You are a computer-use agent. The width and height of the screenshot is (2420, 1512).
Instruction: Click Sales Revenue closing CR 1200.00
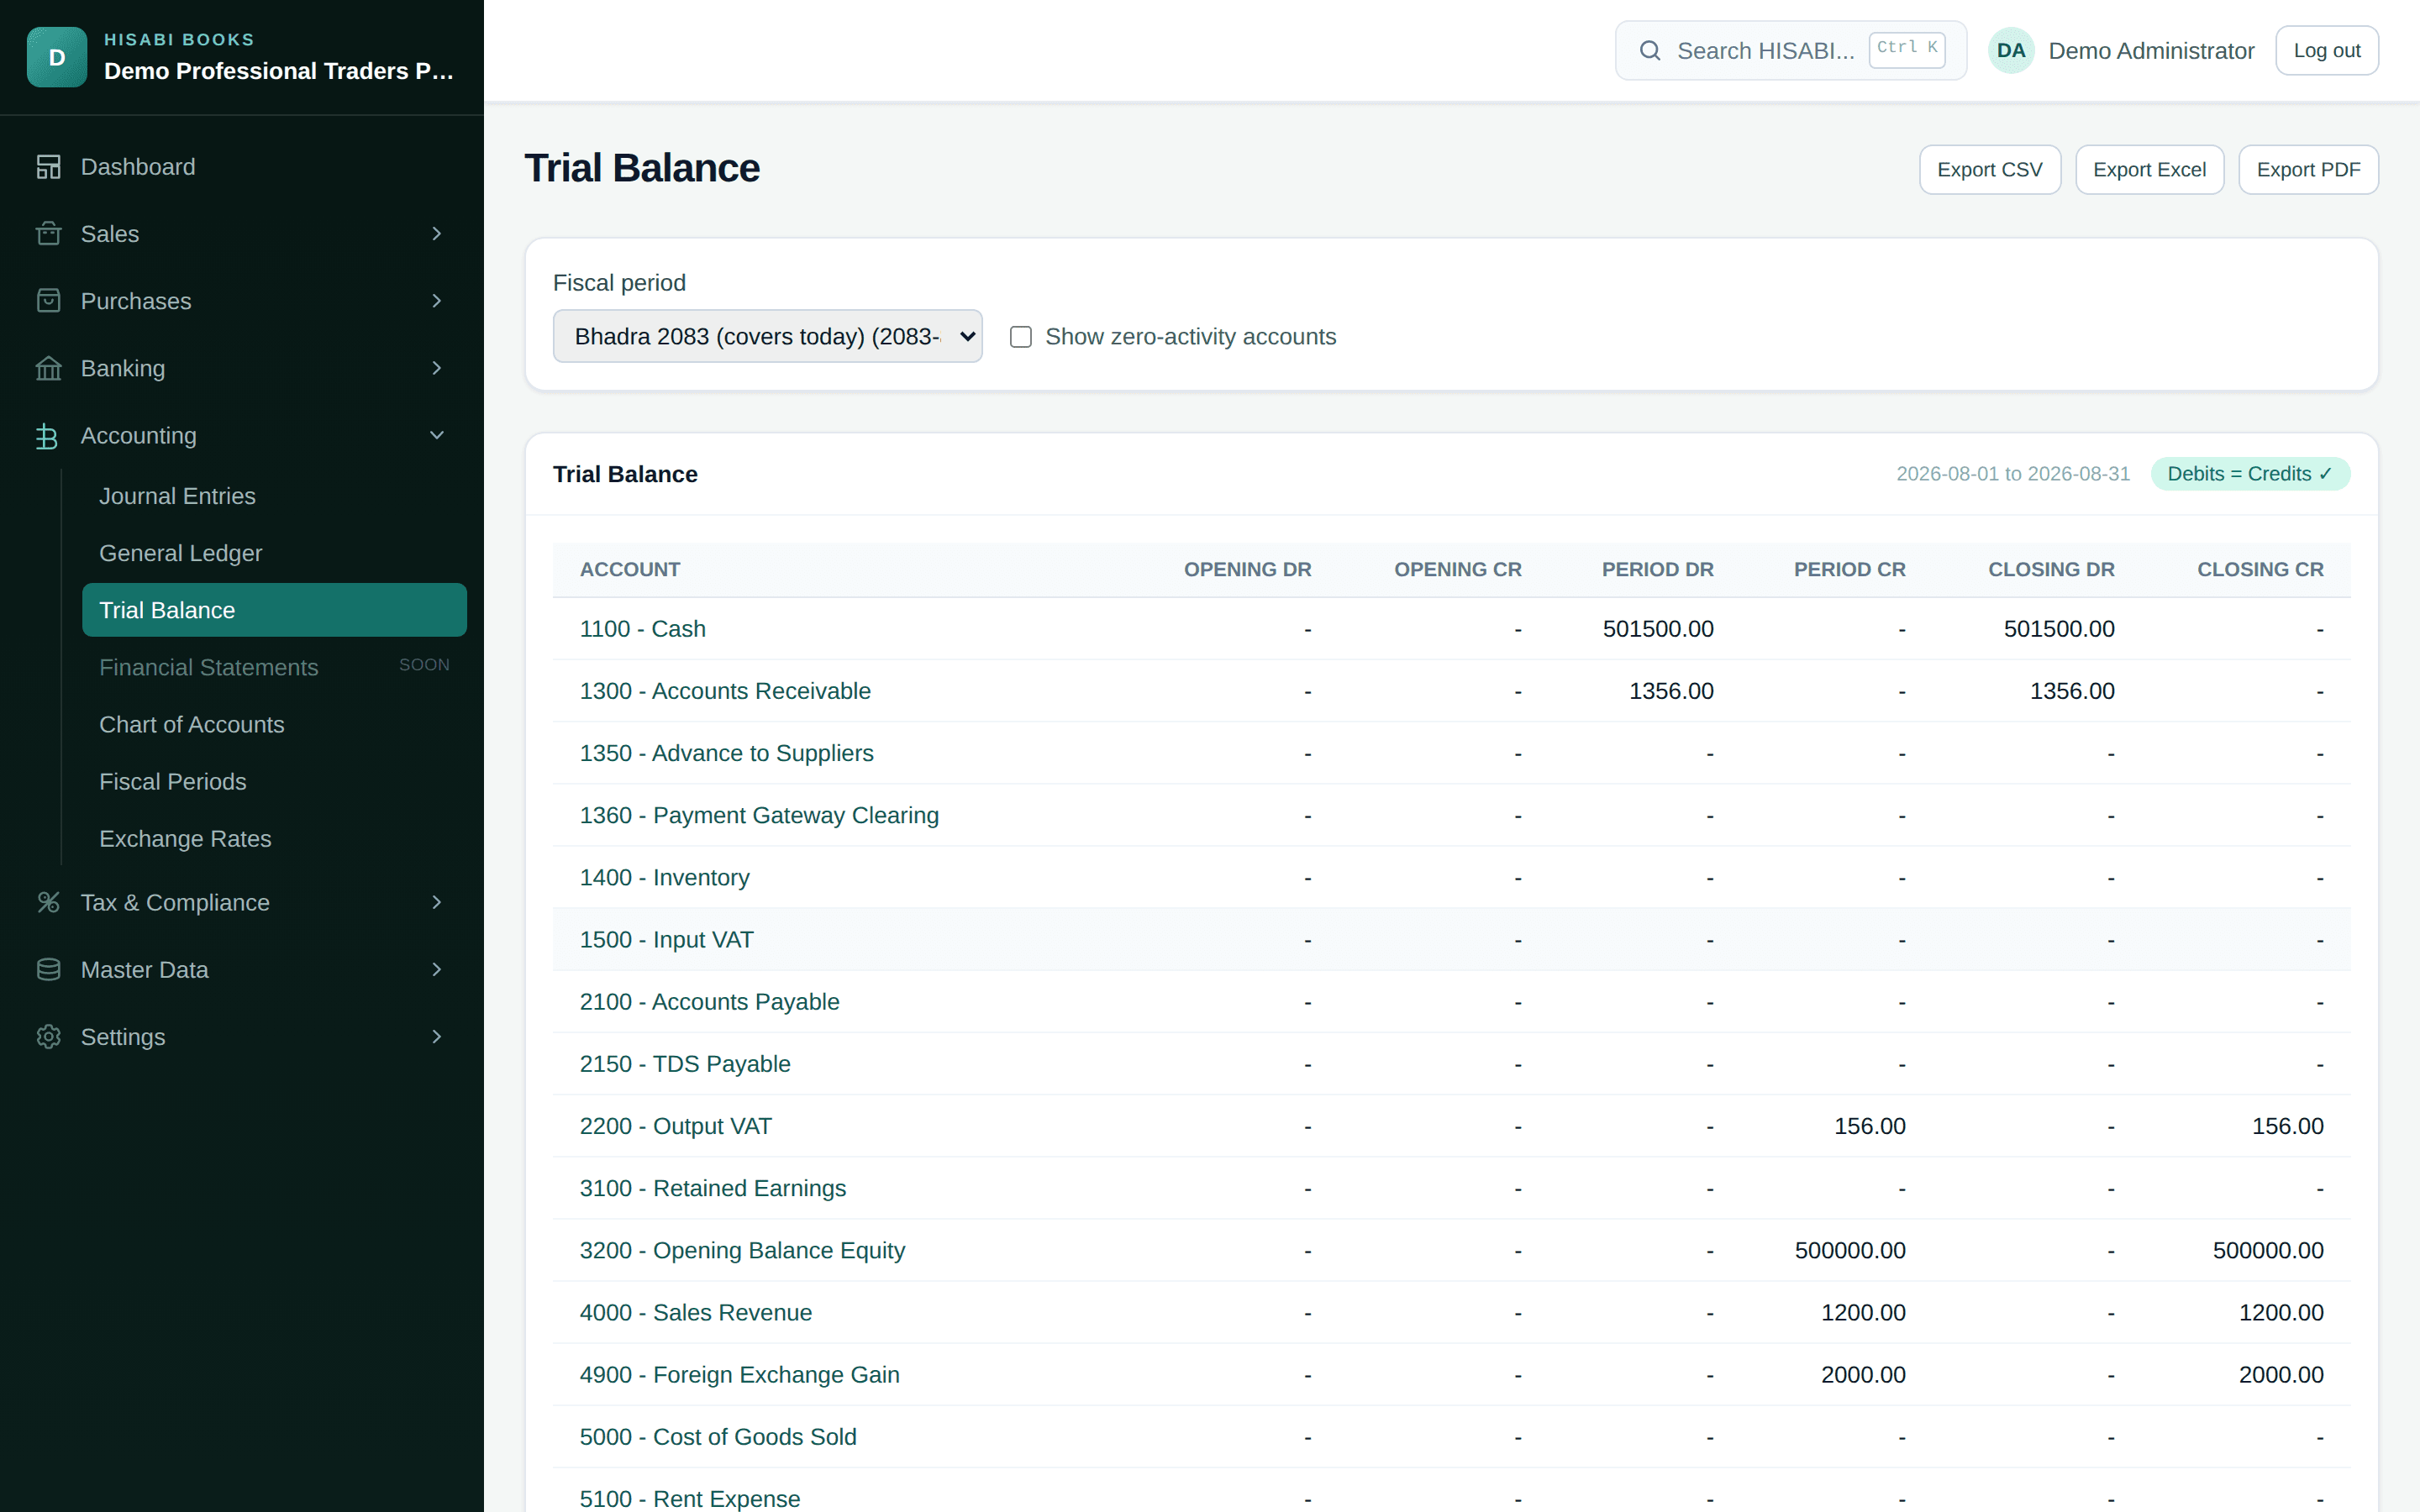tap(2281, 1312)
